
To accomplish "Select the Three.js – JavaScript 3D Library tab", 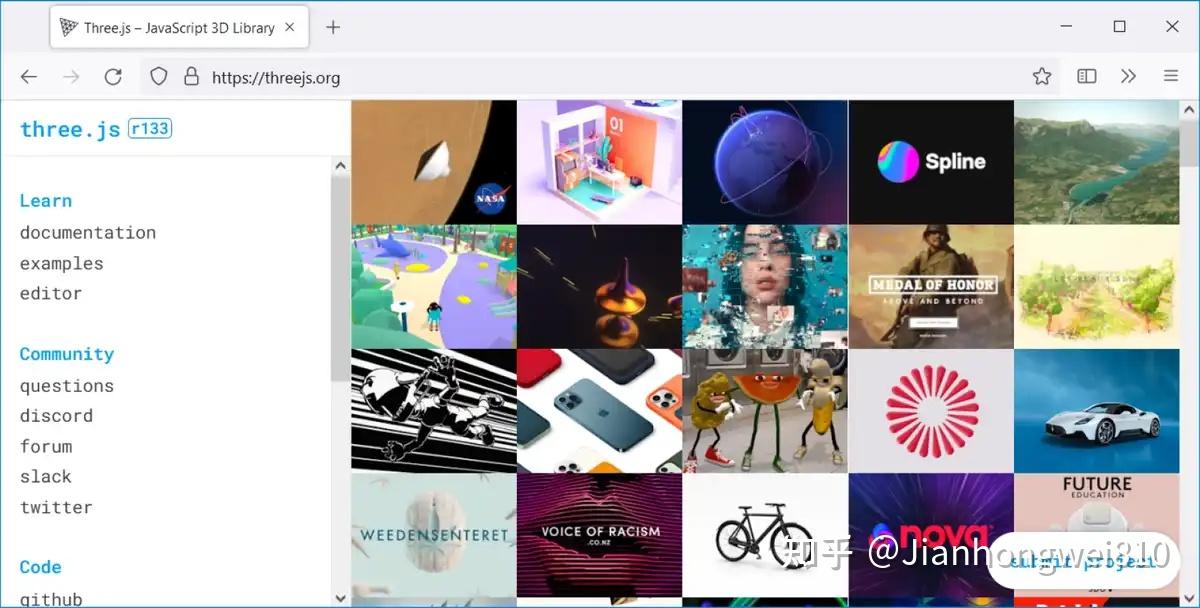I will pyautogui.click(x=179, y=28).
